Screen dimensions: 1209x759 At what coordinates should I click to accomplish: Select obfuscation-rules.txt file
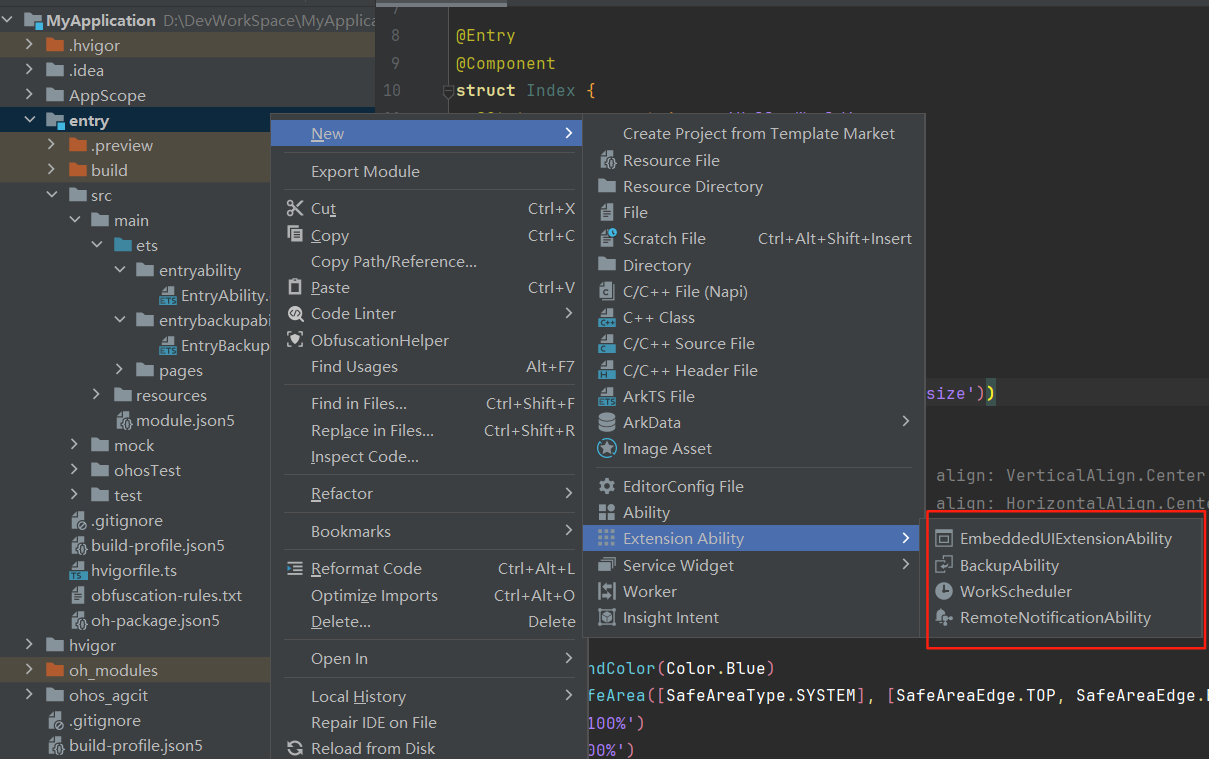click(166, 595)
